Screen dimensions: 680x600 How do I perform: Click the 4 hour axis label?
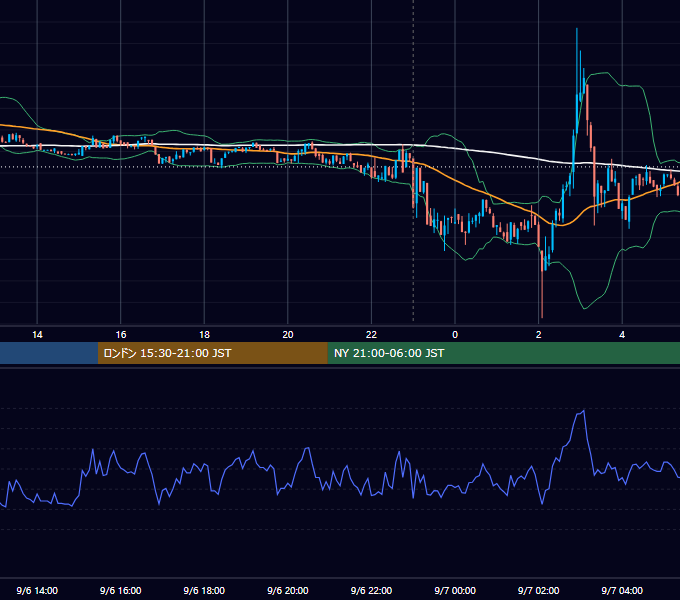tap(622, 335)
